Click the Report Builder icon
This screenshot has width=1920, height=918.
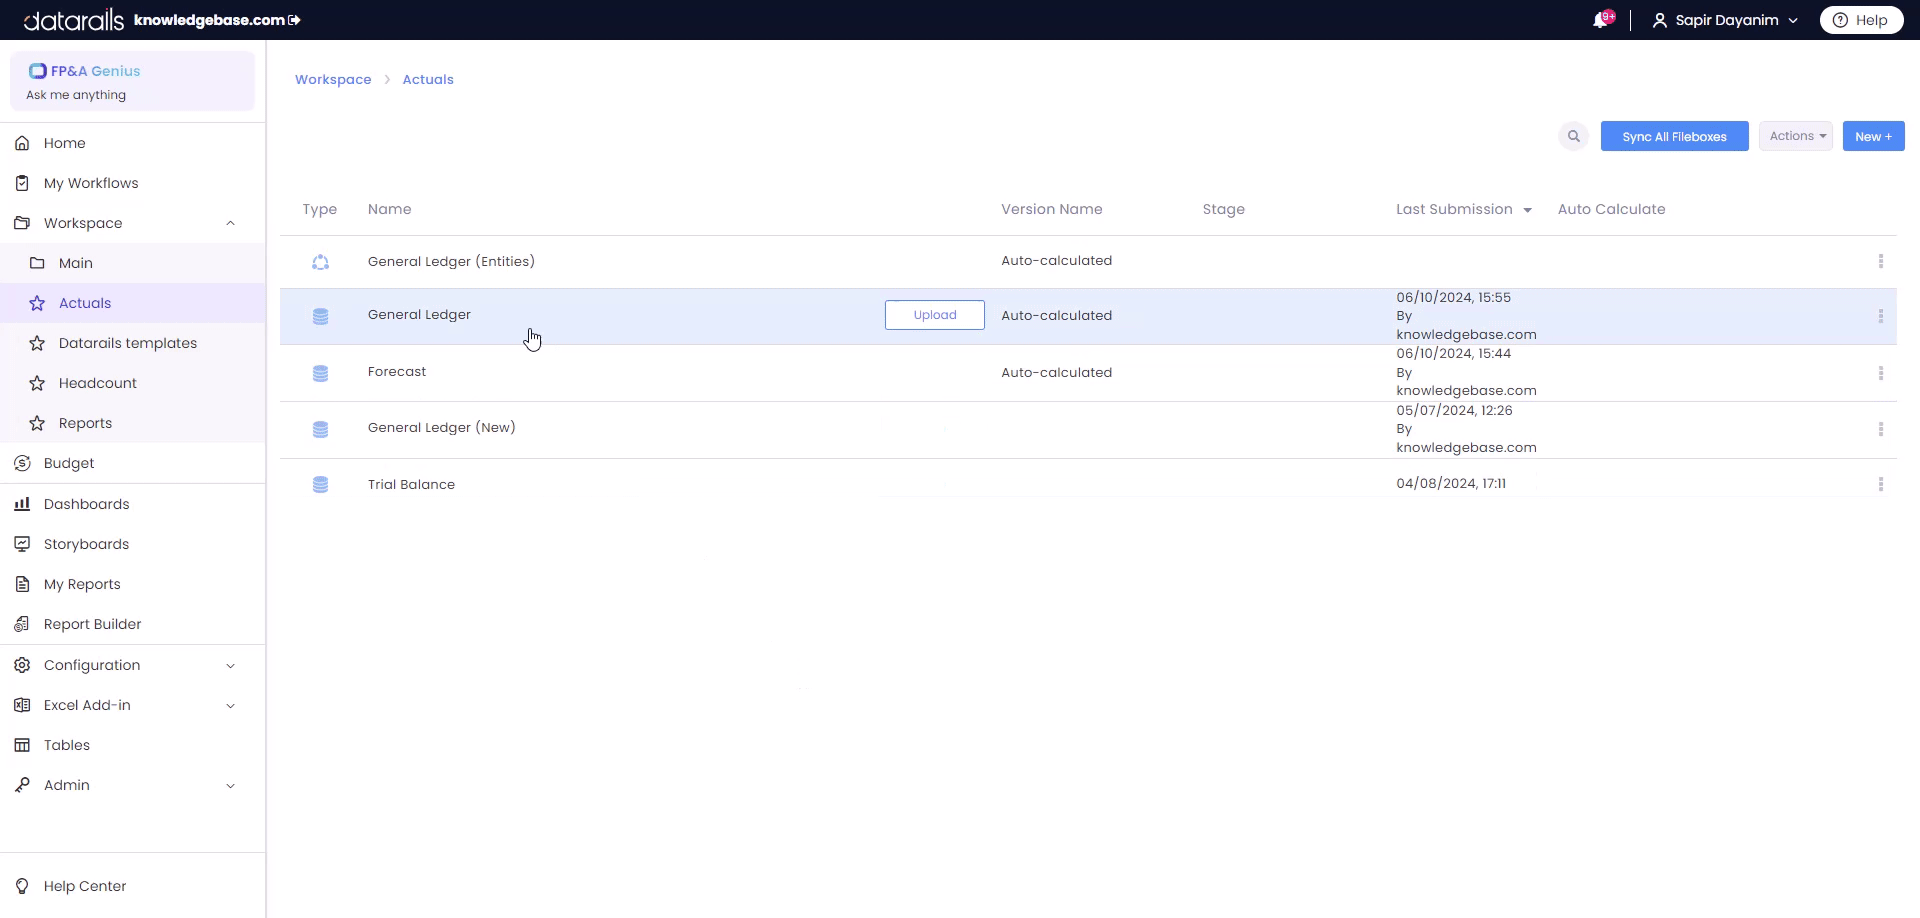click(22, 624)
